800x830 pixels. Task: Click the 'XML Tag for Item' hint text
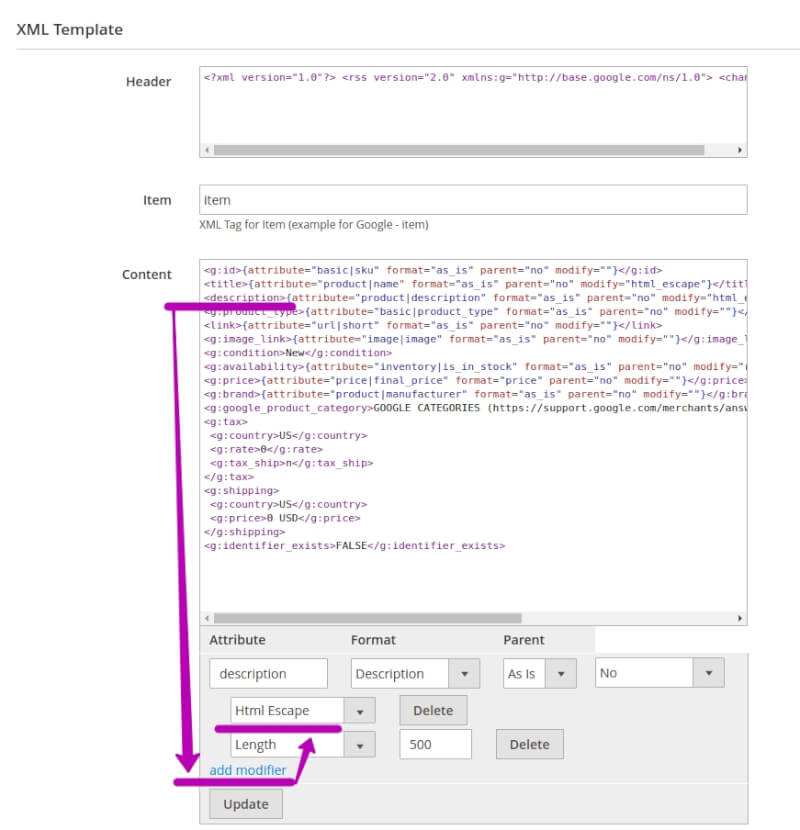point(314,224)
